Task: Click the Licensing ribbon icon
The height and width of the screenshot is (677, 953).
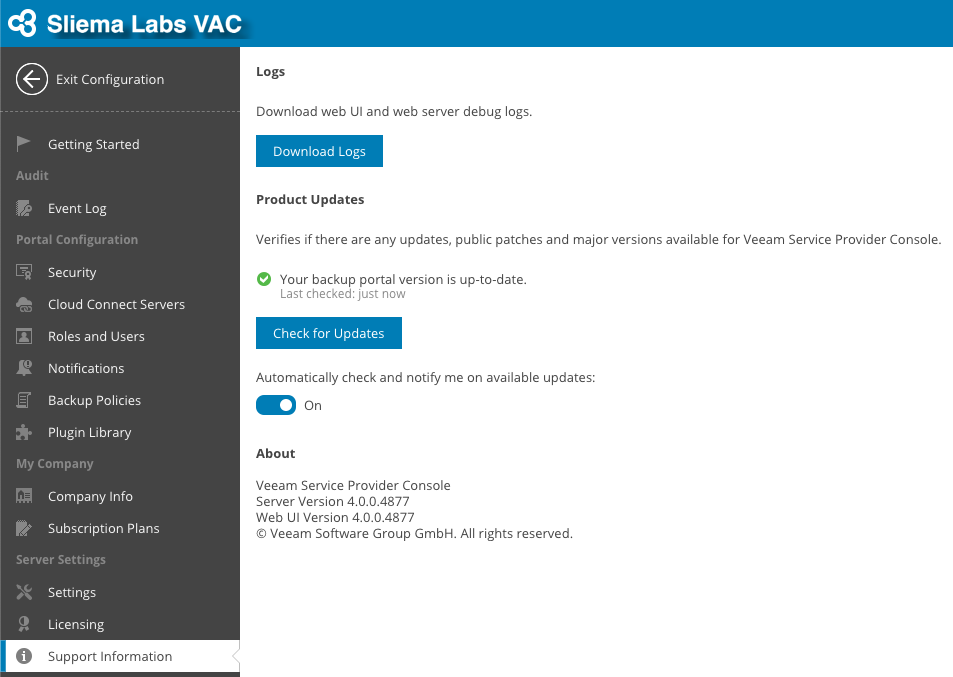Action: [x=24, y=624]
